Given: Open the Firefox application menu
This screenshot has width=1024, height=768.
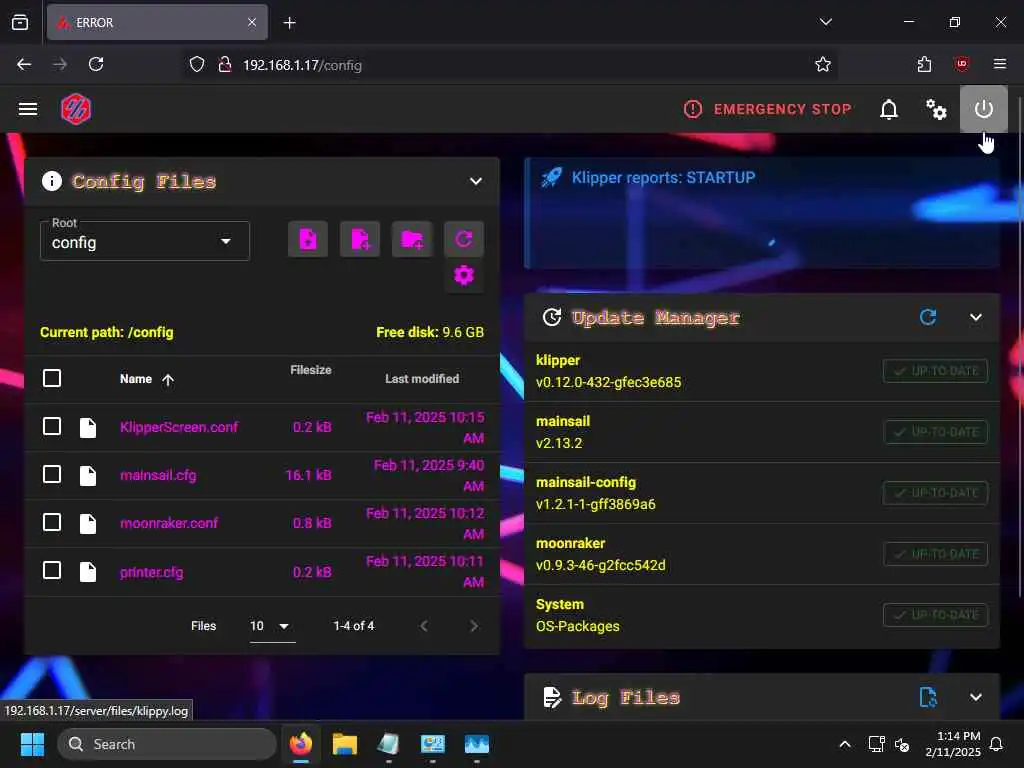Looking at the screenshot, I should click(x=999, y=64).
